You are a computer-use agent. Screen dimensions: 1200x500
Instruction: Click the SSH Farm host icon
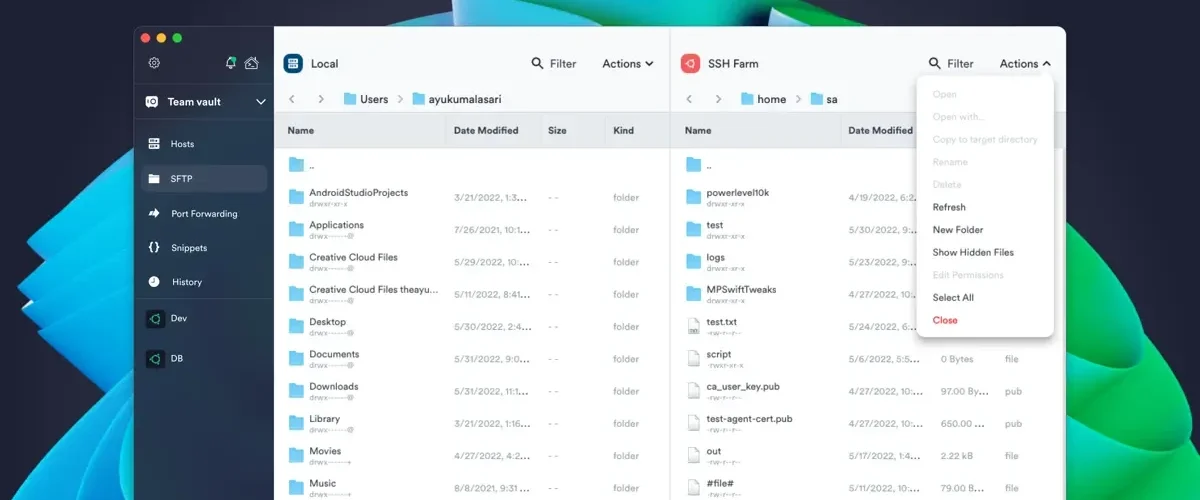pos(690,63)
